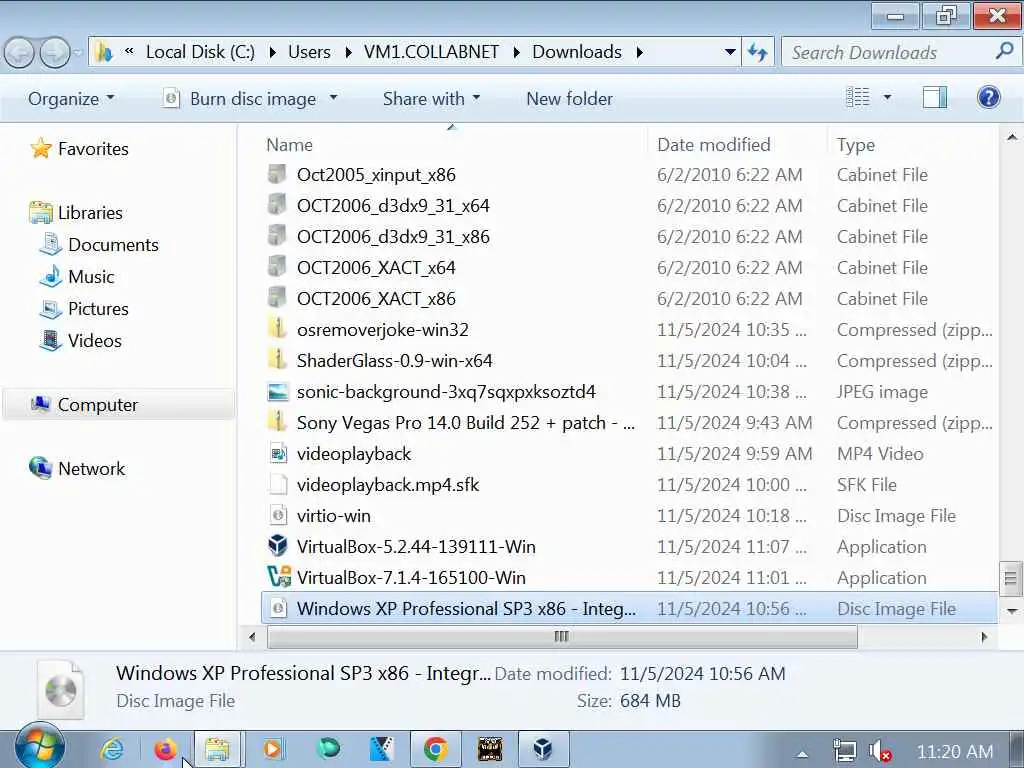Viewport: 1024px width, 768px height.
Task: Select the OCT2006_XACT_x64 file icon
Action: [277, 268]
